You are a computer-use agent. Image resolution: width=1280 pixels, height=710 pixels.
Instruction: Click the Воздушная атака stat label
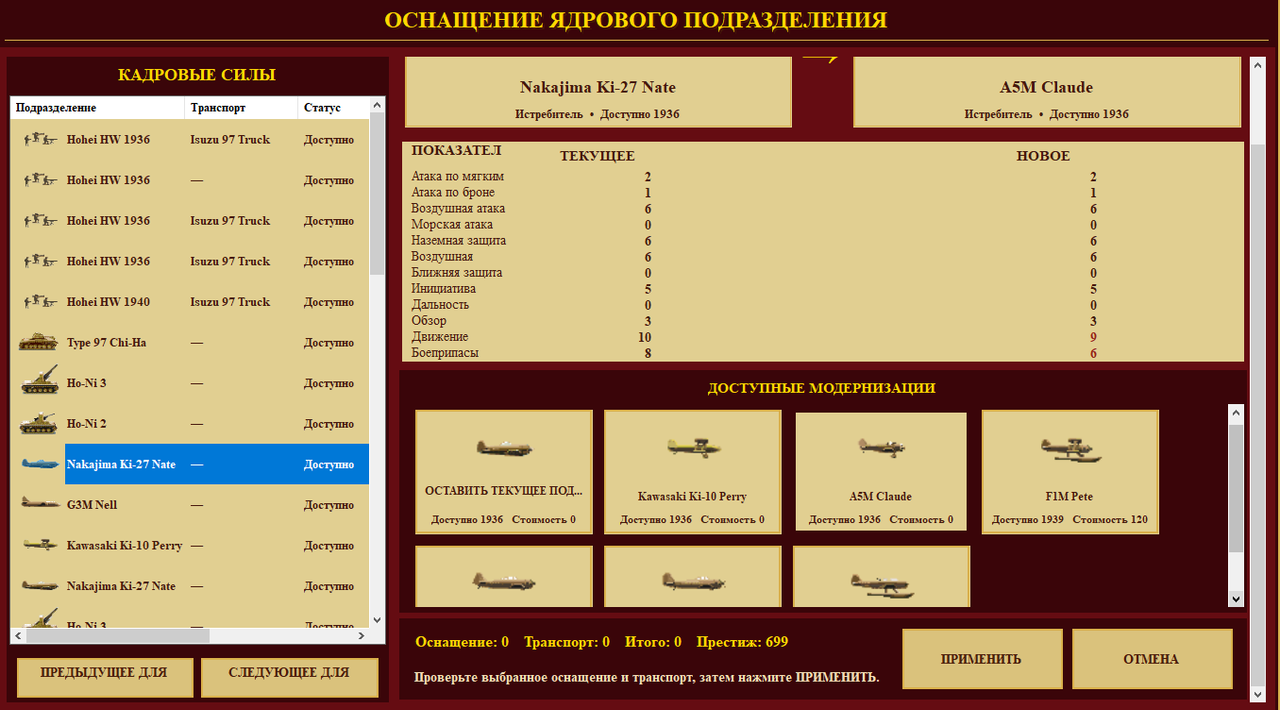pos(458,209)
